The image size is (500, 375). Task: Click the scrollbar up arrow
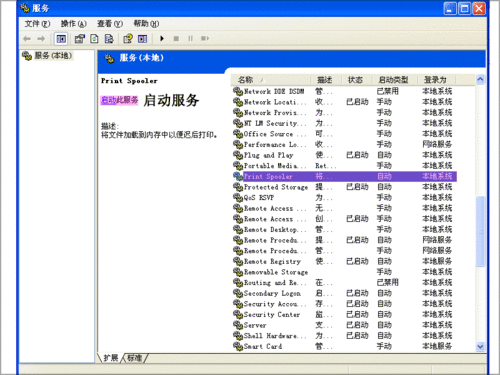480,79
